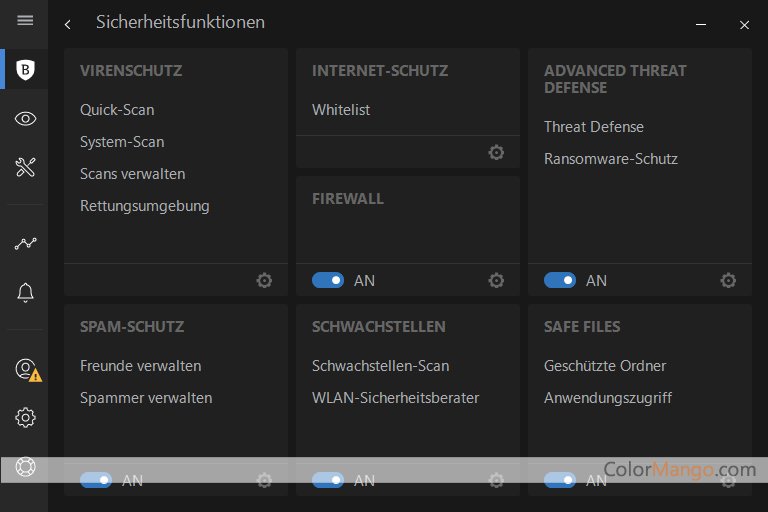
Task: Toggle the Advanced Threat Defense switch
Action: coord(560,281)
